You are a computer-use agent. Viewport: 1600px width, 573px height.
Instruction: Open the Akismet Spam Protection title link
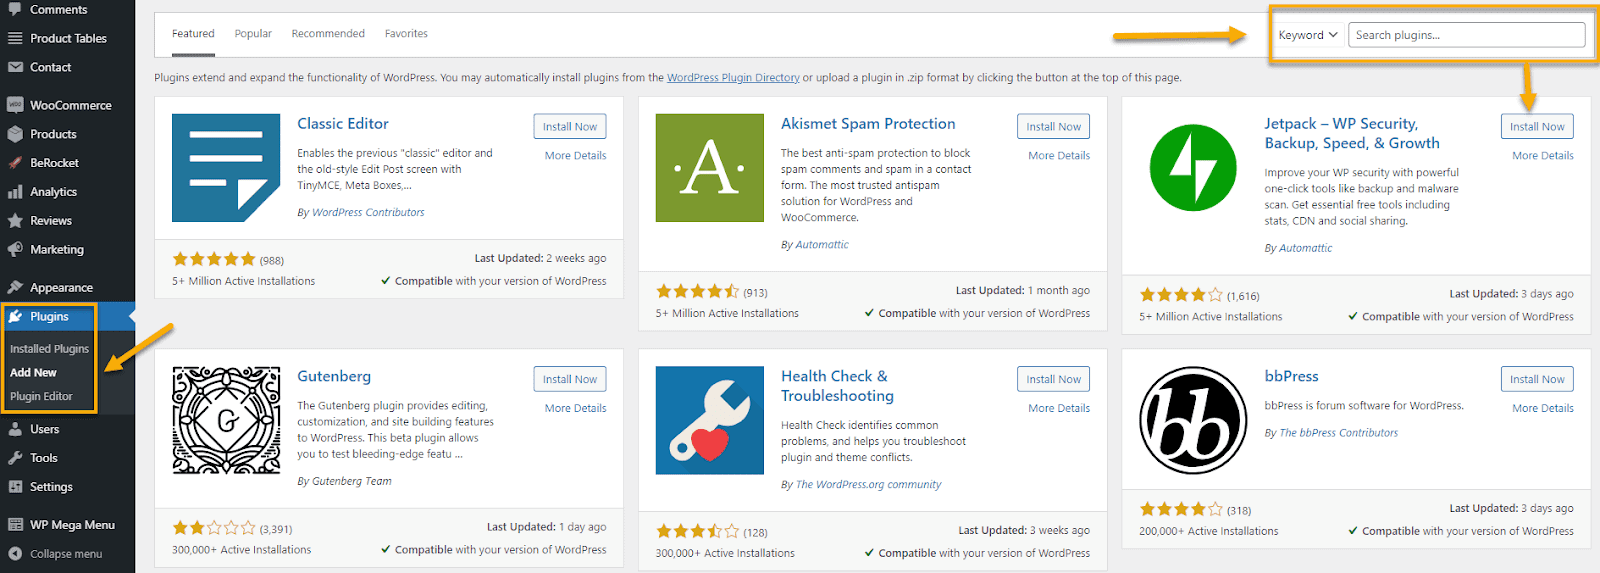868,124
